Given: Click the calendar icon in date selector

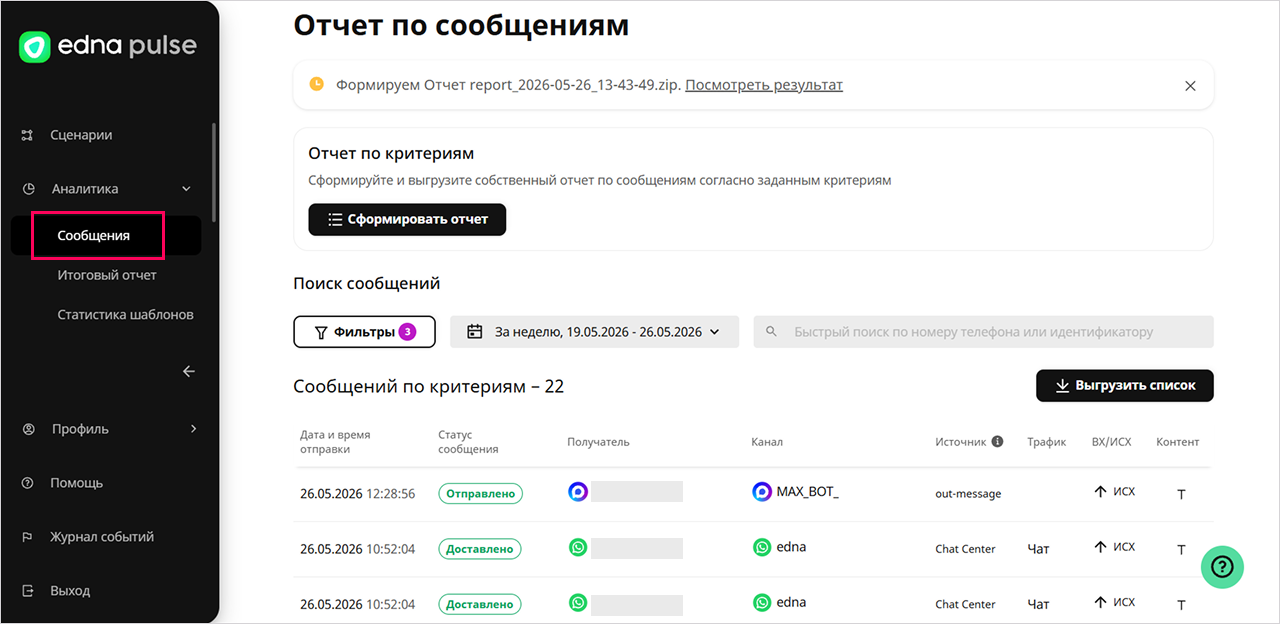Looking at the screenshot, I should [475, 332].
